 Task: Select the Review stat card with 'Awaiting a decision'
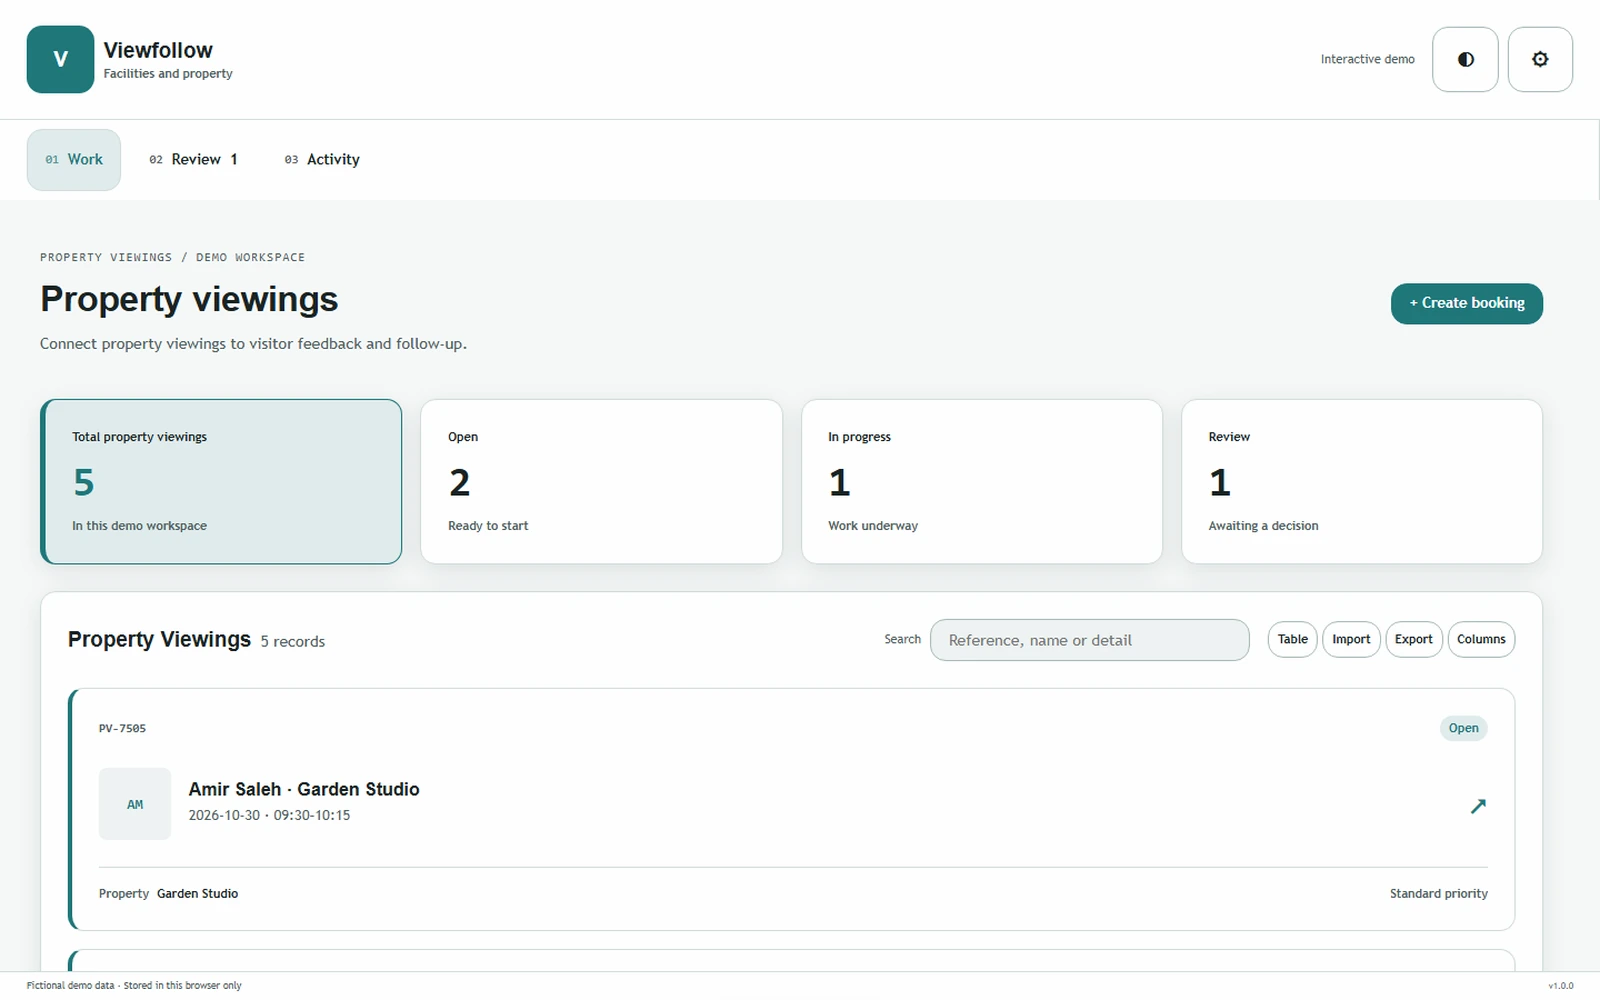click(x=1362, y=481)
